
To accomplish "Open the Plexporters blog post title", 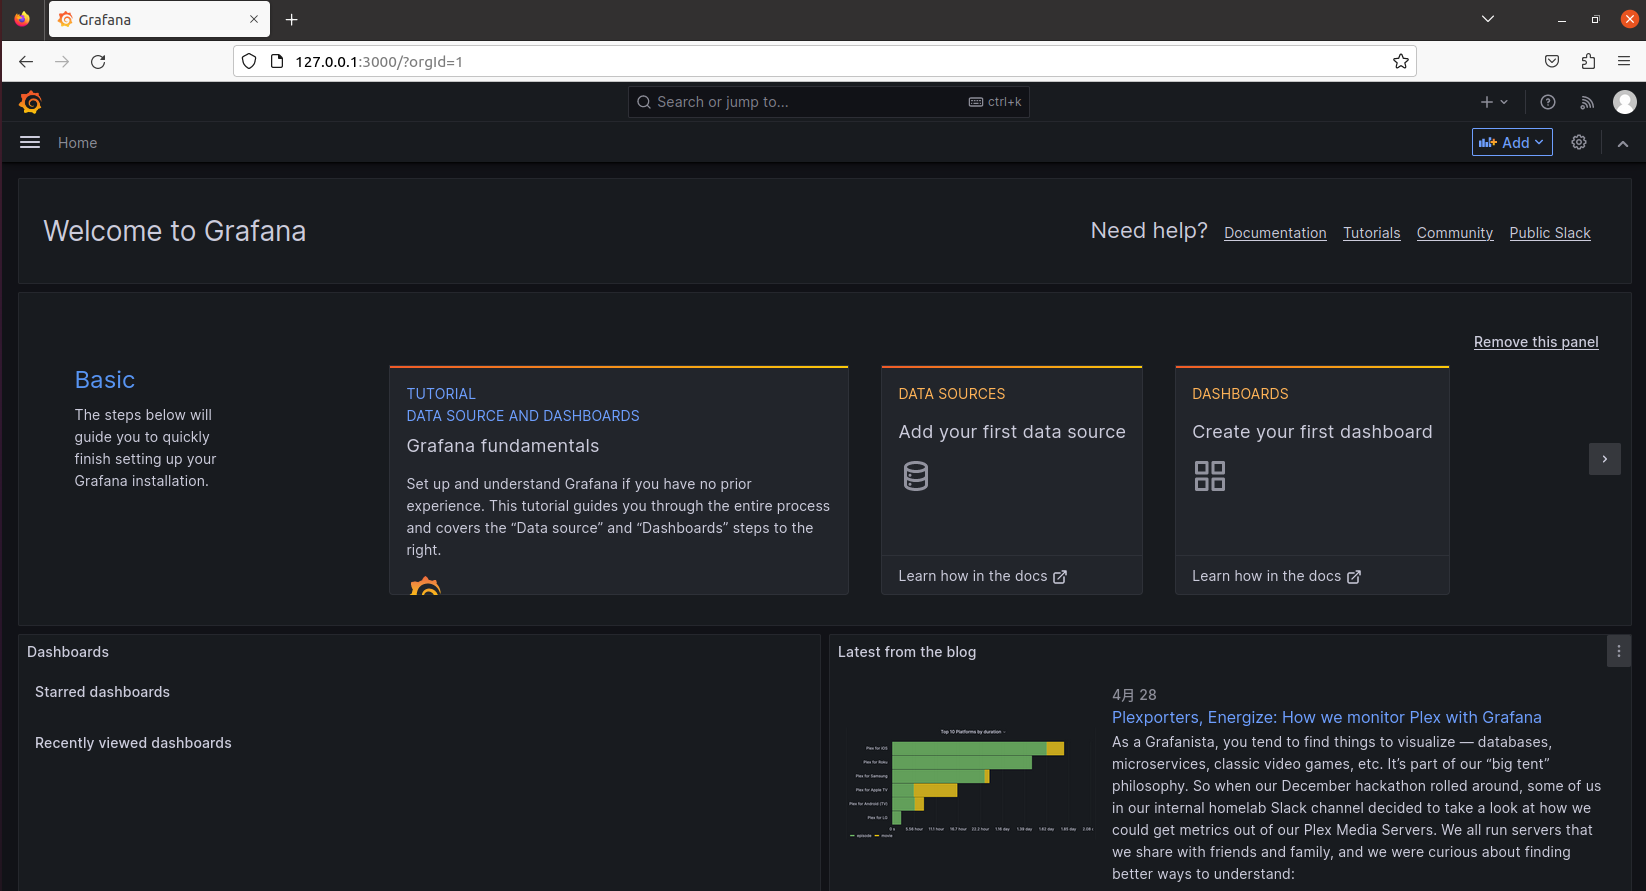I will click(1327, 717).
